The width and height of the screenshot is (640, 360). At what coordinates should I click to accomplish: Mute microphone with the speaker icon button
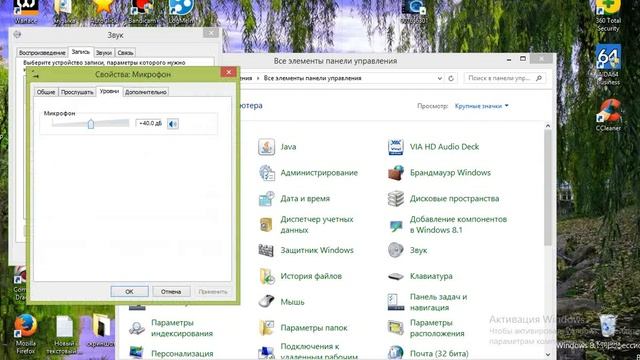pyautogui.click(x=173, y=124)
